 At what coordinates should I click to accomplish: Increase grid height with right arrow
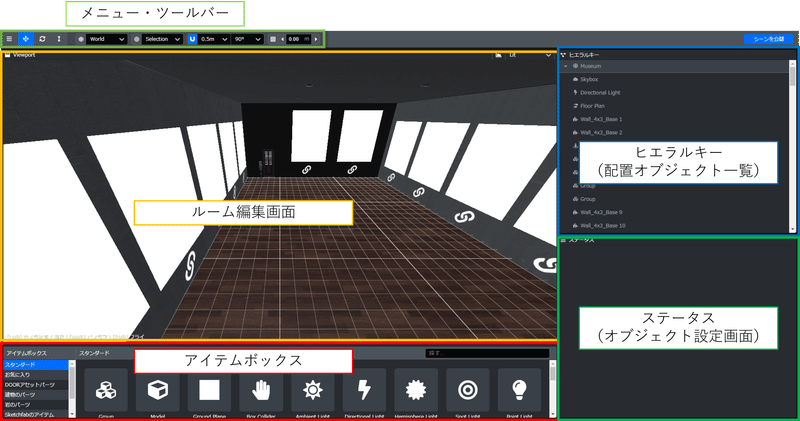pos(316,39)
